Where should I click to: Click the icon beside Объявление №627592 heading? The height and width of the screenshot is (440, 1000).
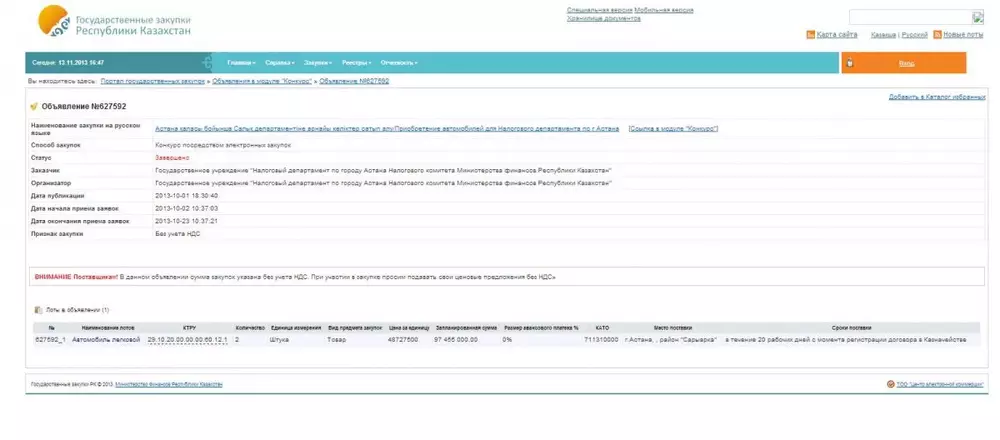click(x=34, y=106)
